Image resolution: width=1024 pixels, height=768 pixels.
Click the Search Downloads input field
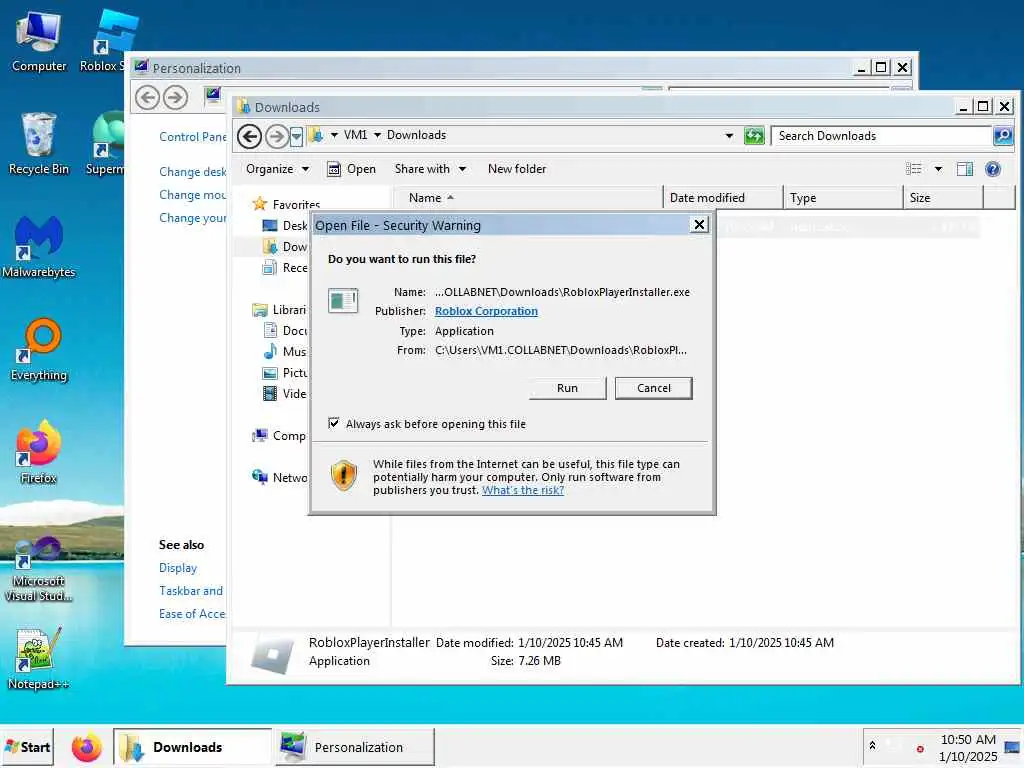882,136
